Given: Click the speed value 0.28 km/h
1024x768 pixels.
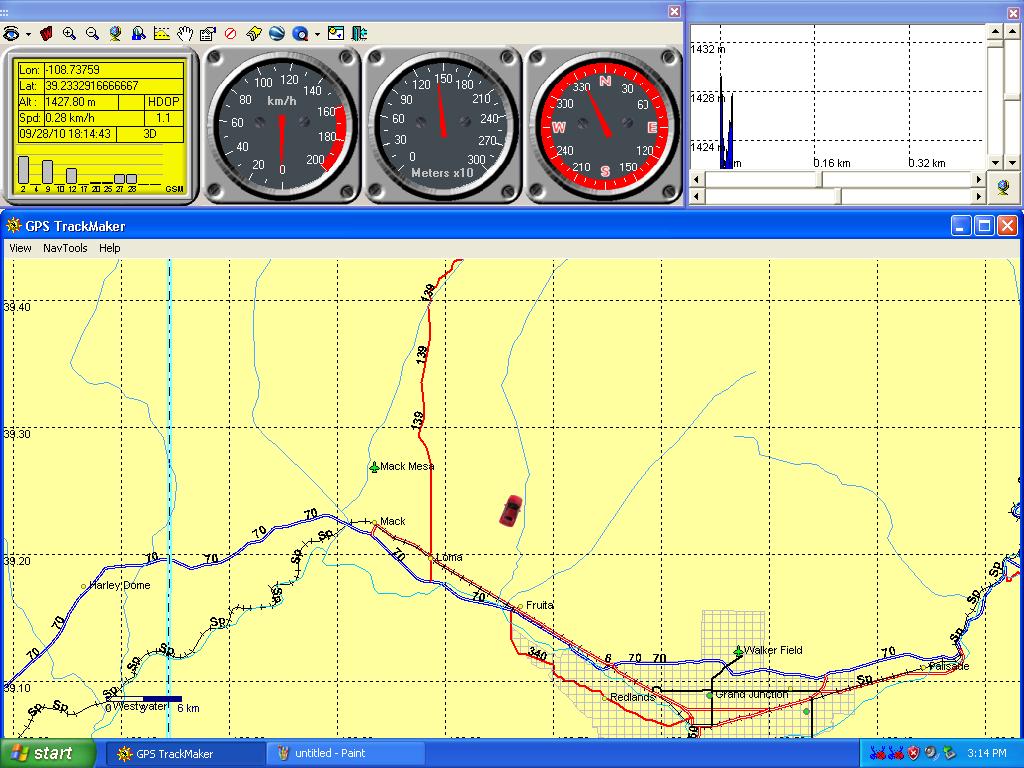Looking at the screenshot, I should point(70,118).
